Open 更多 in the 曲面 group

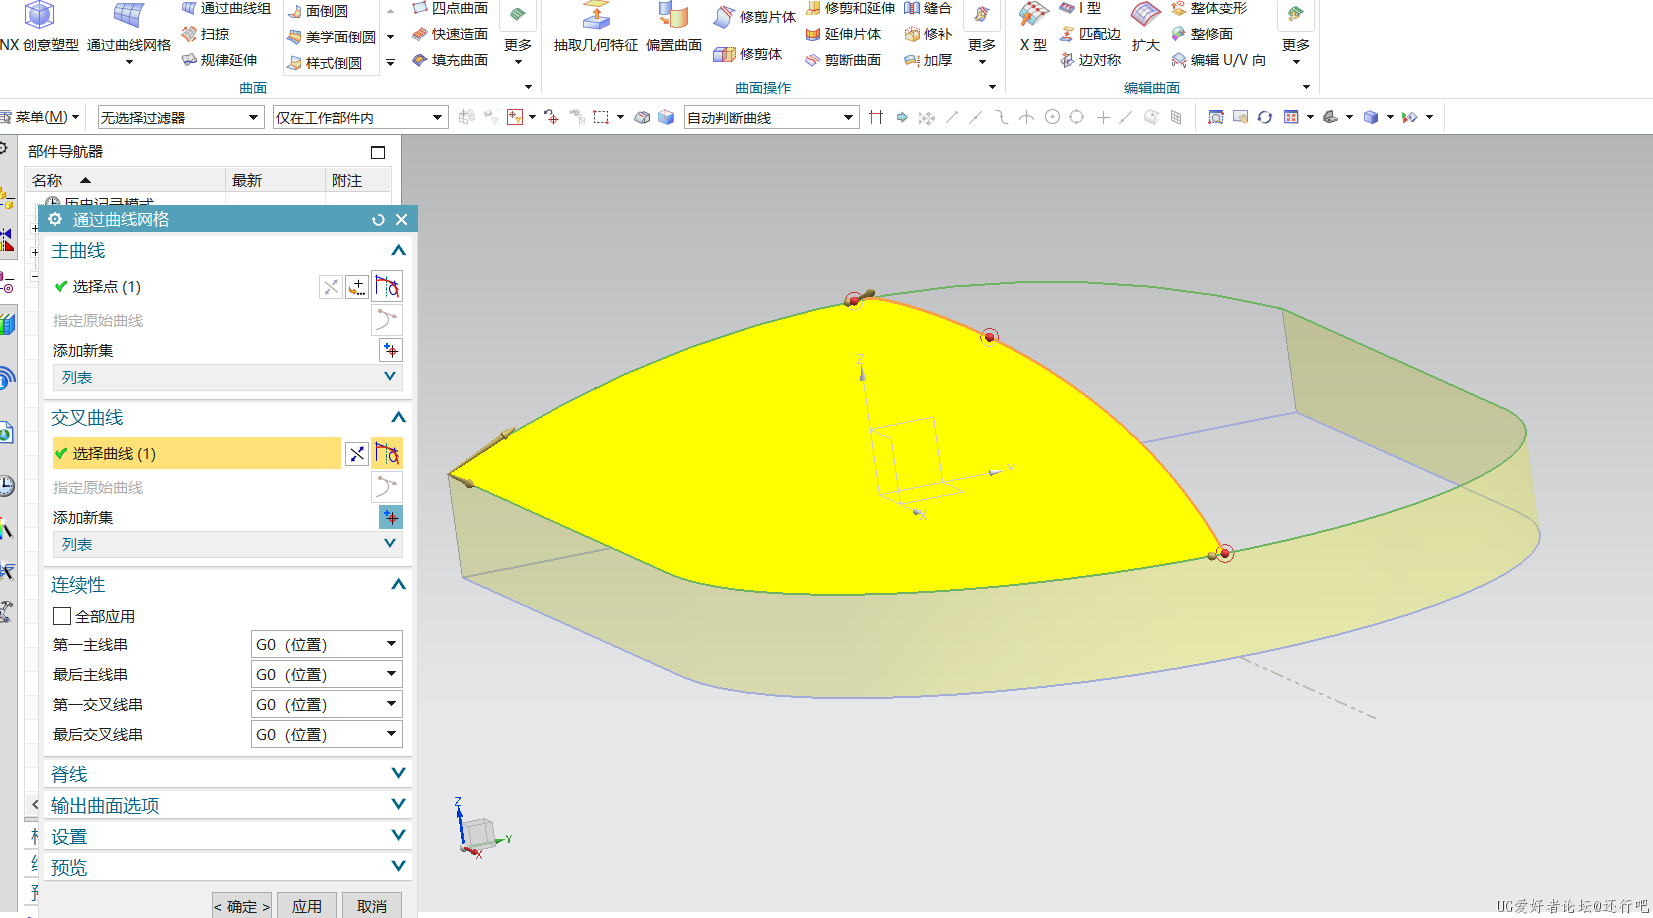coord(518,50)
